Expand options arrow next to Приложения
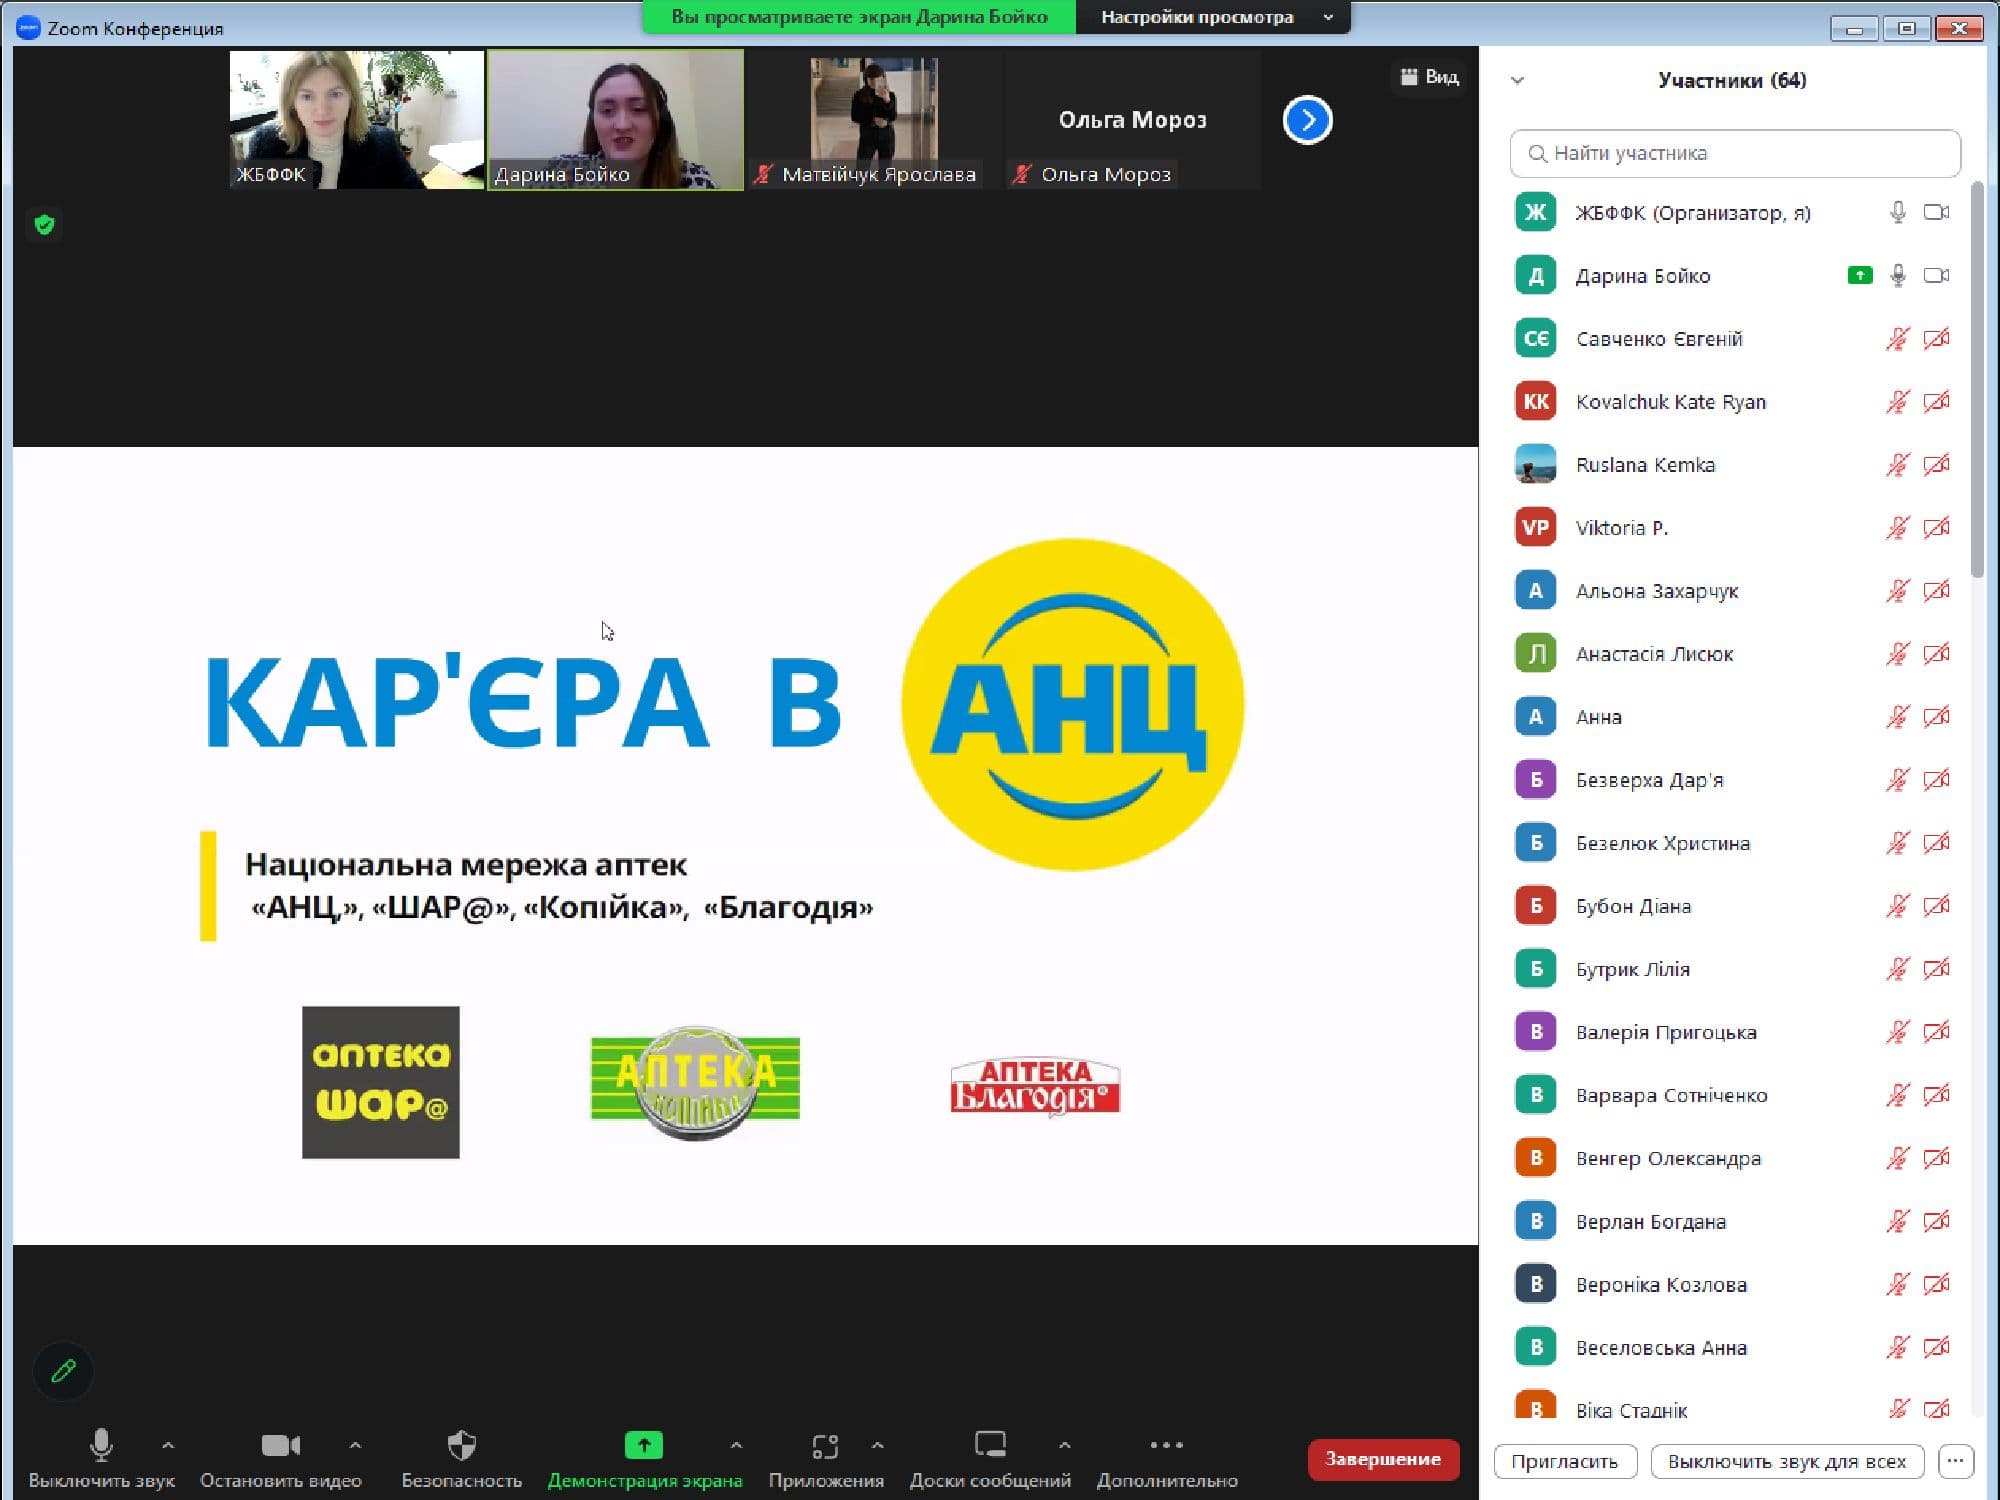This screenshot has height=1500, width=2000. (877, 1445)
